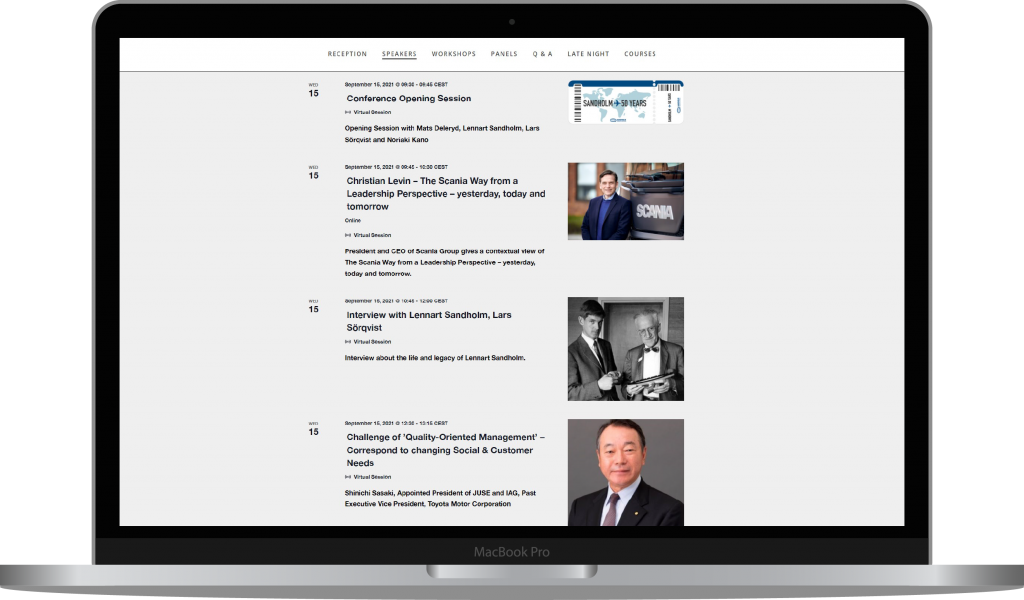This screenshot has height=600, width=1024.
Task: Go to the Panels tab
Action: 504,54
